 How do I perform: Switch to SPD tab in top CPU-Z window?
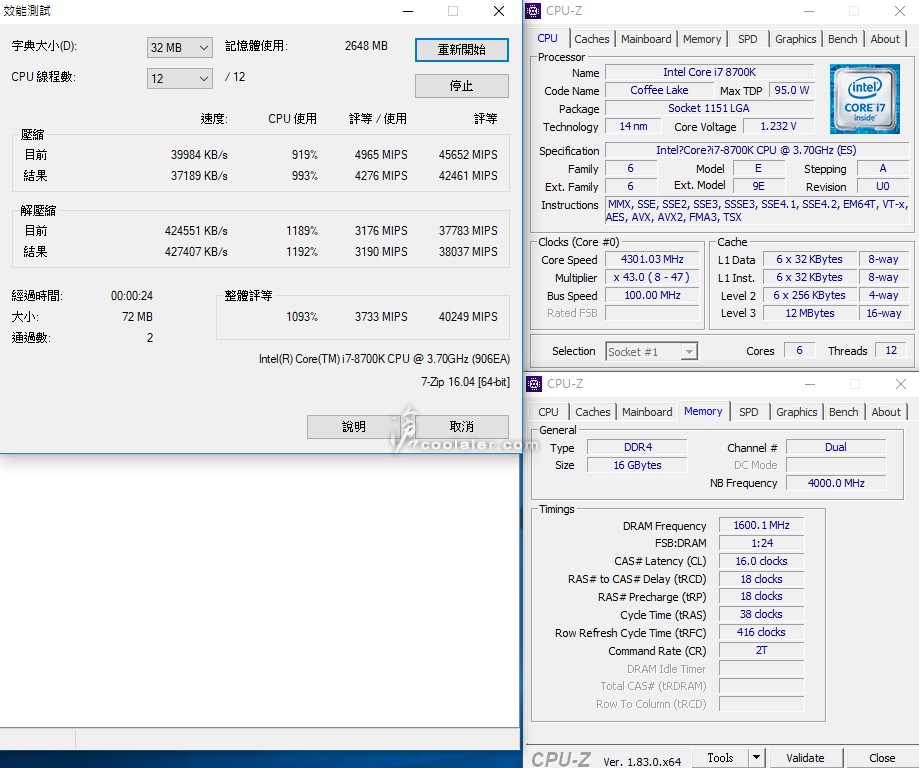tap(747, 39)
